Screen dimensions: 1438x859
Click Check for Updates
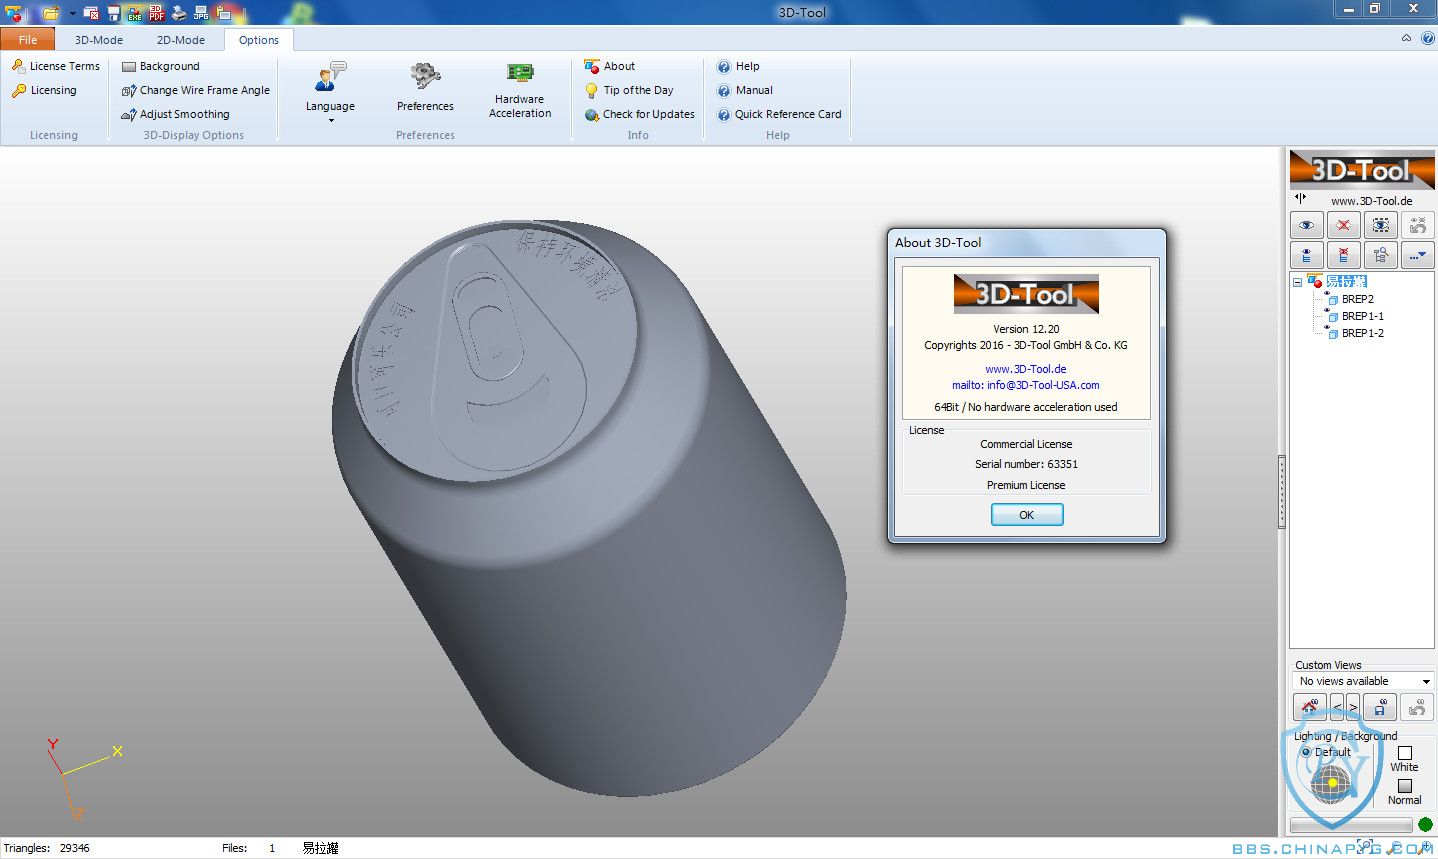(640, 114)
